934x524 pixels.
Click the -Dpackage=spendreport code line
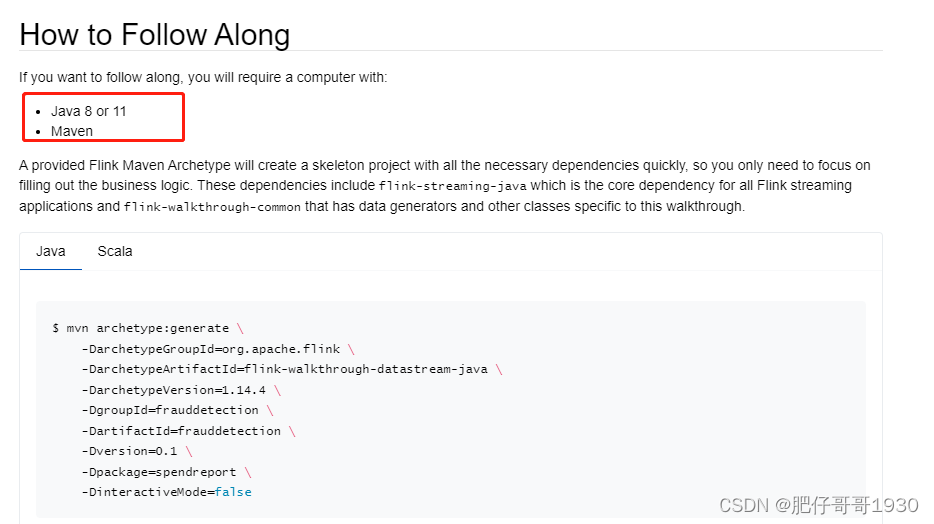pyautogui.click(x=159, y=472)
